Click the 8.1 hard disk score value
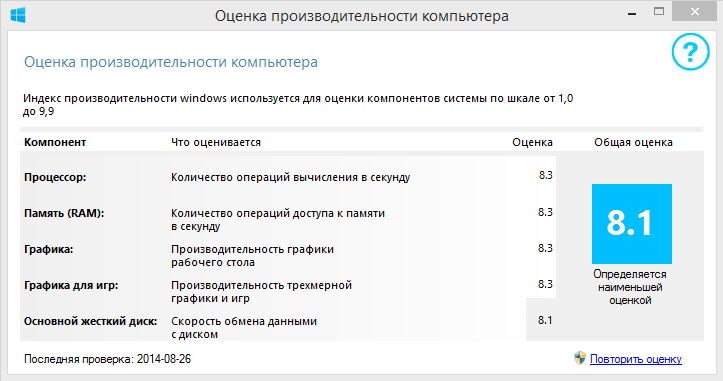 [x=545, y=320]
